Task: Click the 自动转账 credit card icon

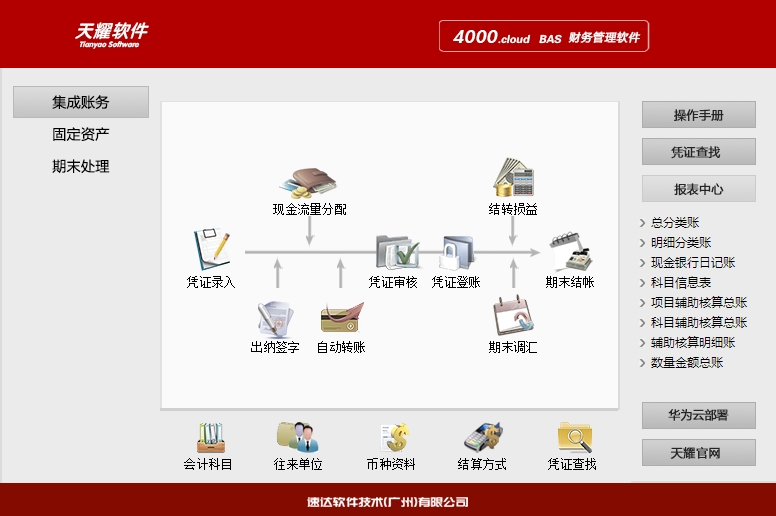Action: (342, 318)
